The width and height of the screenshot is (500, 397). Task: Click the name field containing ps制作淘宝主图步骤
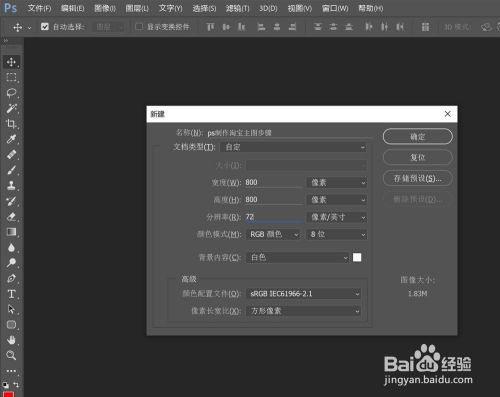point(289,133)
